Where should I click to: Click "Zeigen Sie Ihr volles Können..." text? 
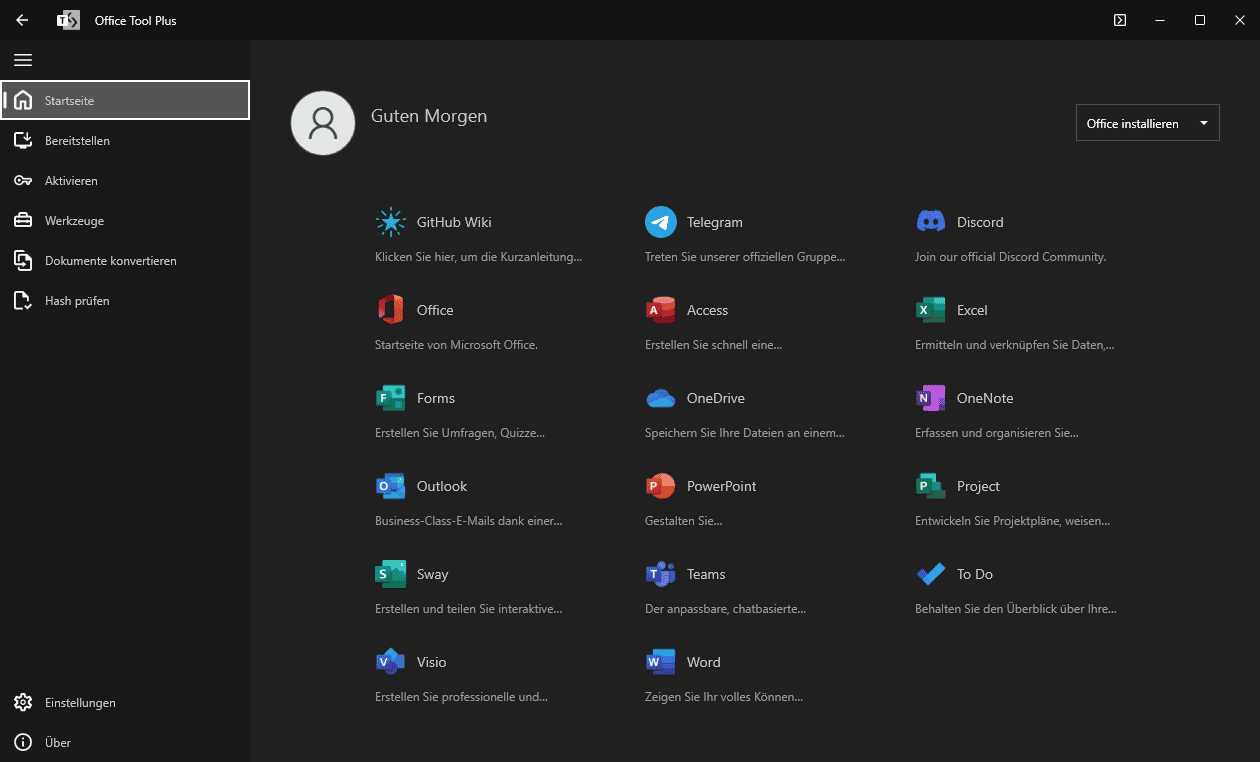click(724, 697)
